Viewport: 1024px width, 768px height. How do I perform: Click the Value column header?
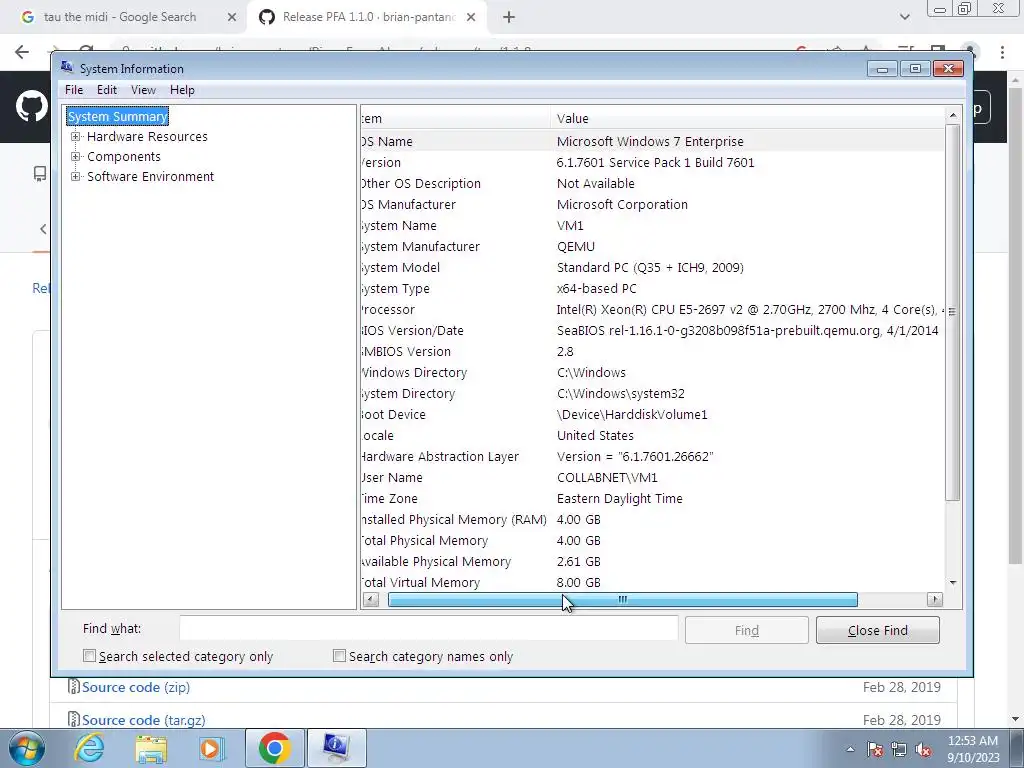coord(747,118)
